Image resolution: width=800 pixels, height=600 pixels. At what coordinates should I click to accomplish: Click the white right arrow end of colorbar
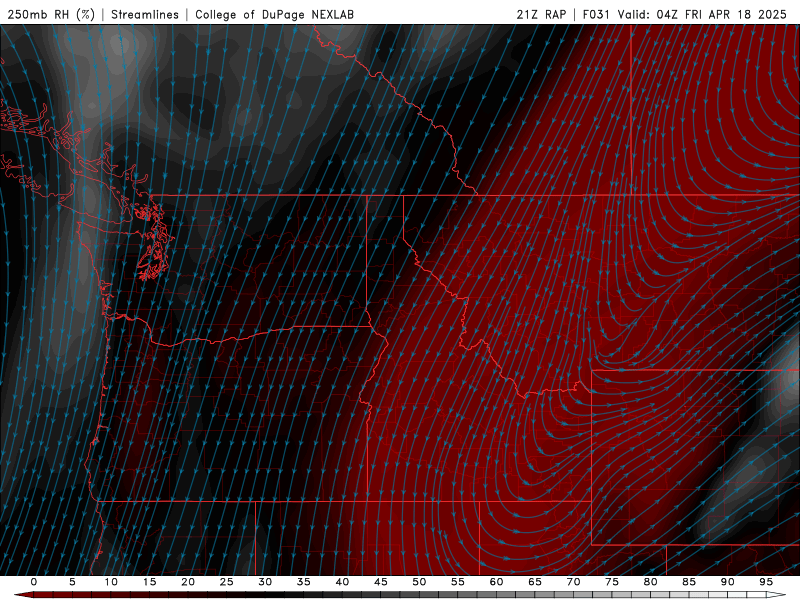click(776, 595)
